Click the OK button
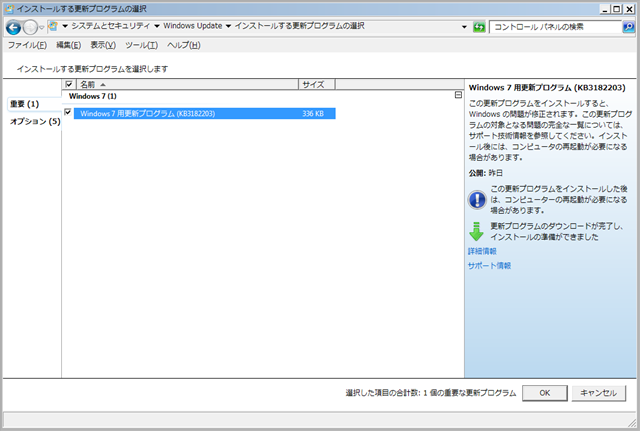640x431 pixels. click(544, 393)
